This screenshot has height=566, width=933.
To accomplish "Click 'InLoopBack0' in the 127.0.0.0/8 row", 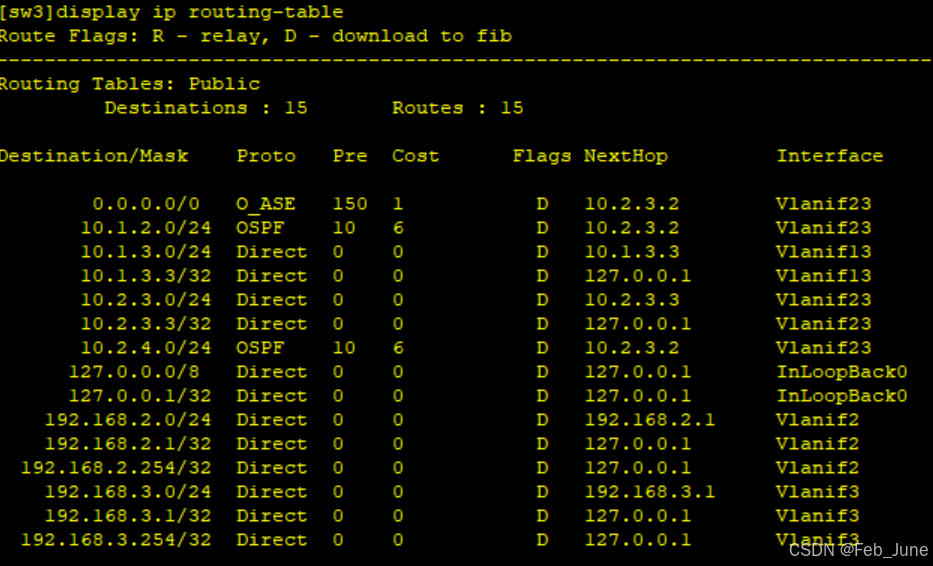I will tap(842, 372).
